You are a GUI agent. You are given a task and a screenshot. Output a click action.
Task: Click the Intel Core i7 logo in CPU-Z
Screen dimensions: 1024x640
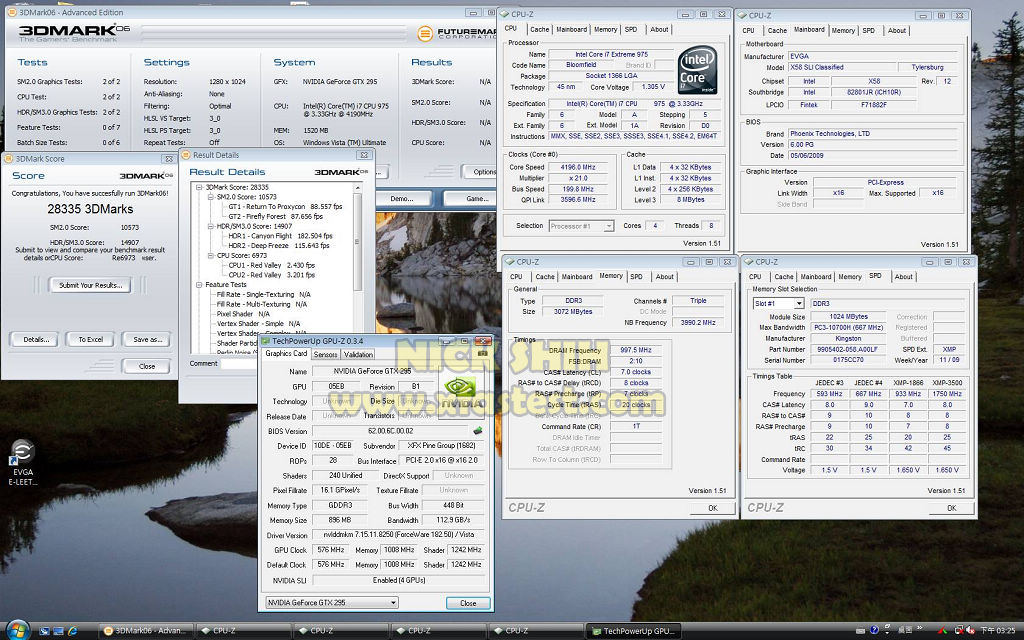tap(697, 69)
